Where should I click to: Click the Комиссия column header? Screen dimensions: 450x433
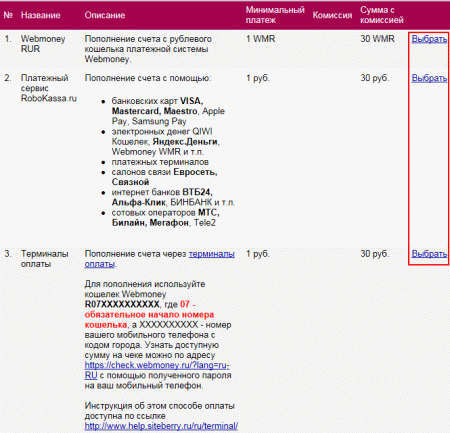coord(332,15)
